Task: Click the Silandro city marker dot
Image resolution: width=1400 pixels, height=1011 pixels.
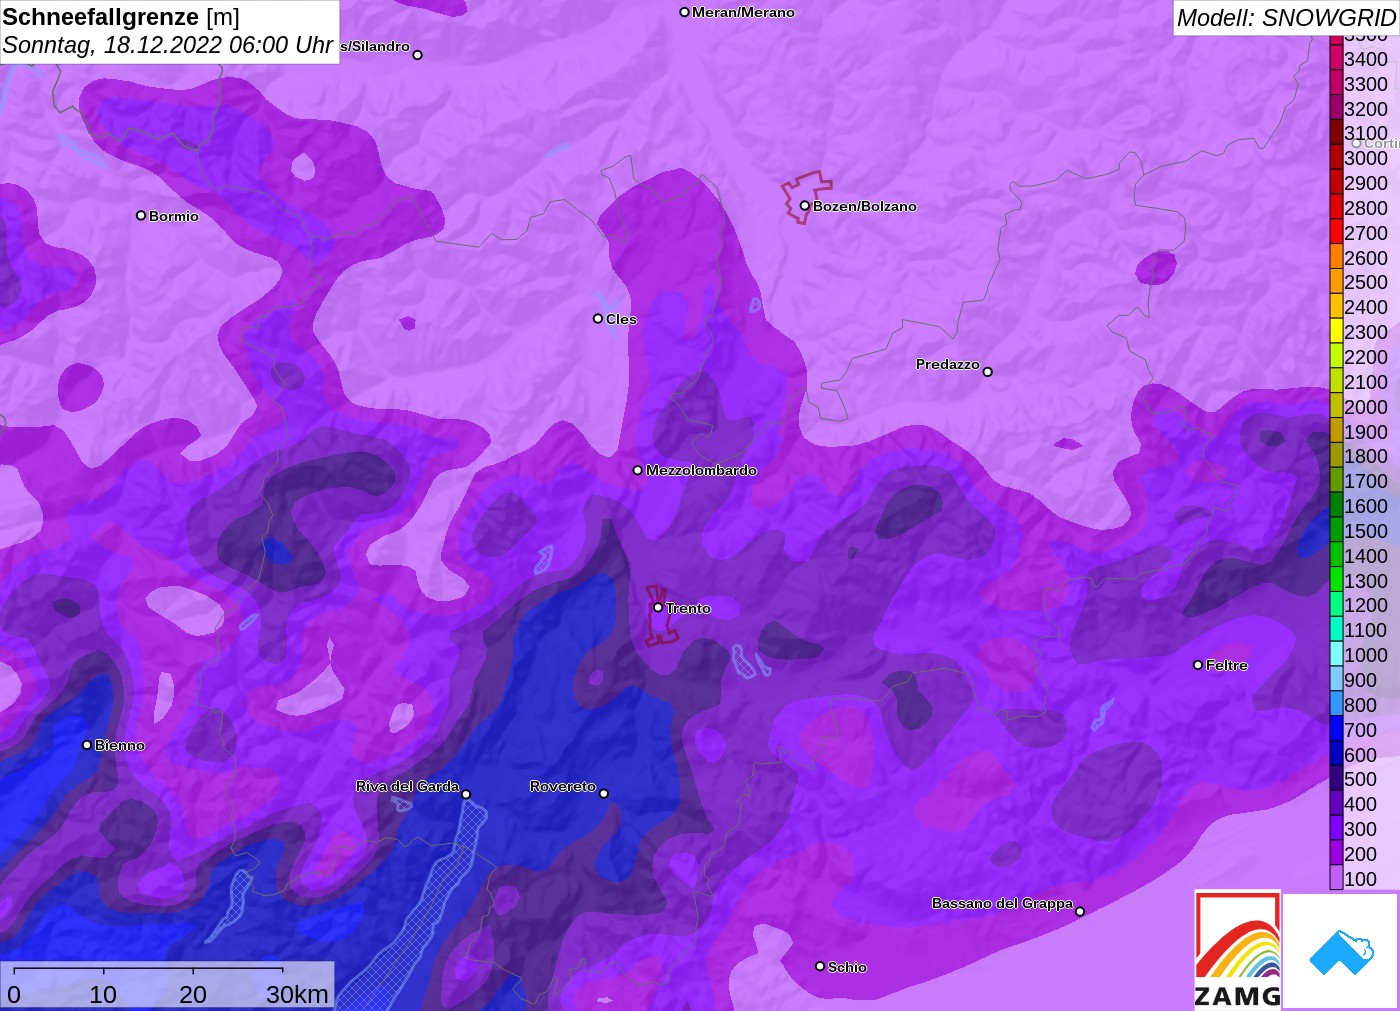Action: click(418, 55)
